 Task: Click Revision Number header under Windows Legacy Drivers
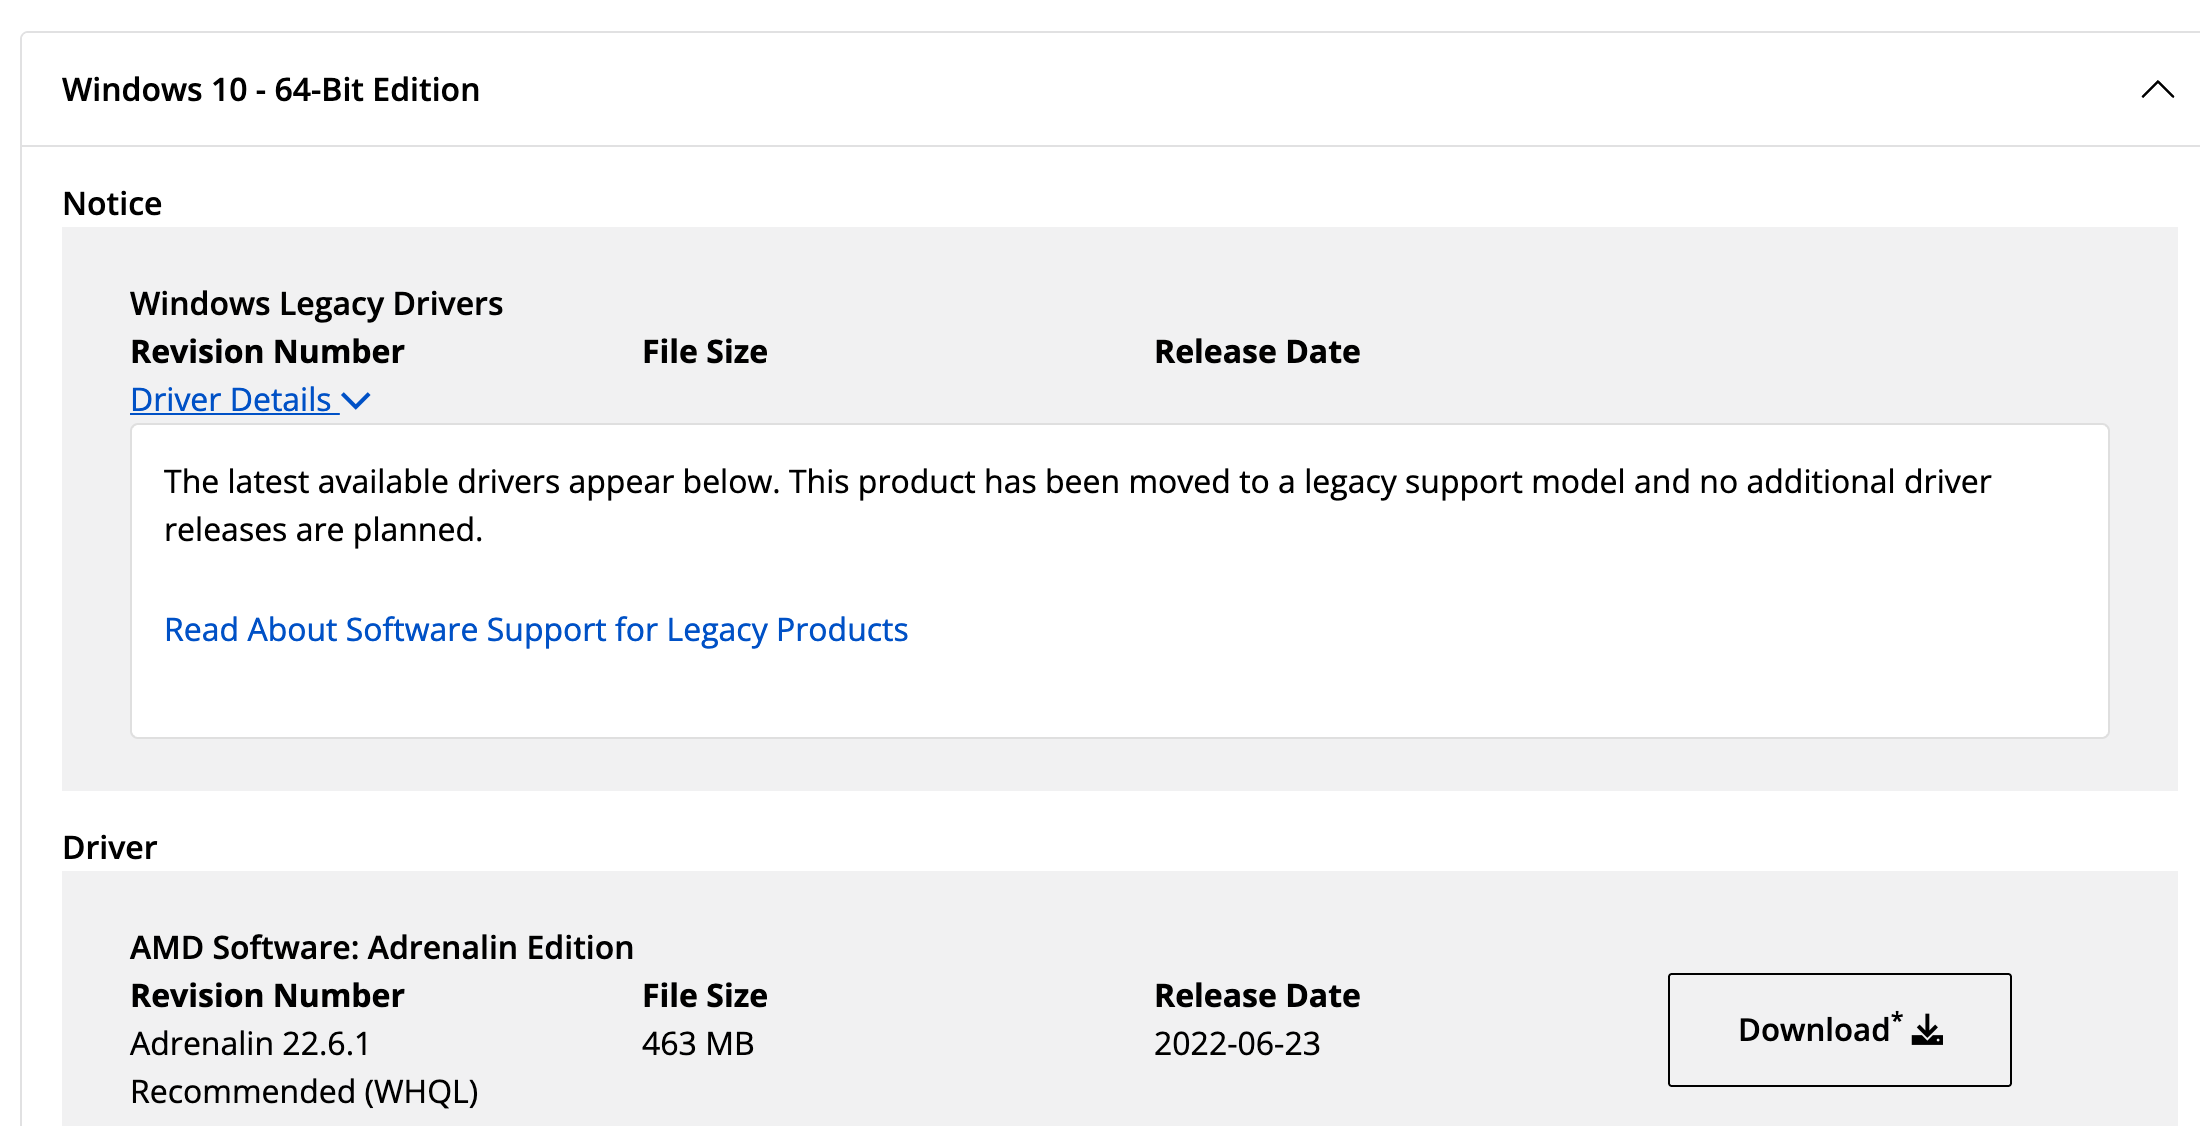point(268,352)
